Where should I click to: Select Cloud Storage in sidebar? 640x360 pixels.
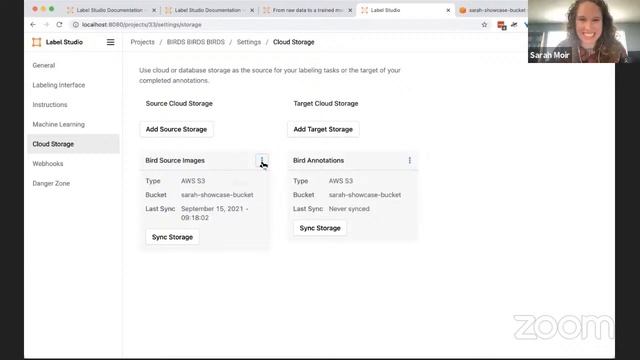(73, 144)
